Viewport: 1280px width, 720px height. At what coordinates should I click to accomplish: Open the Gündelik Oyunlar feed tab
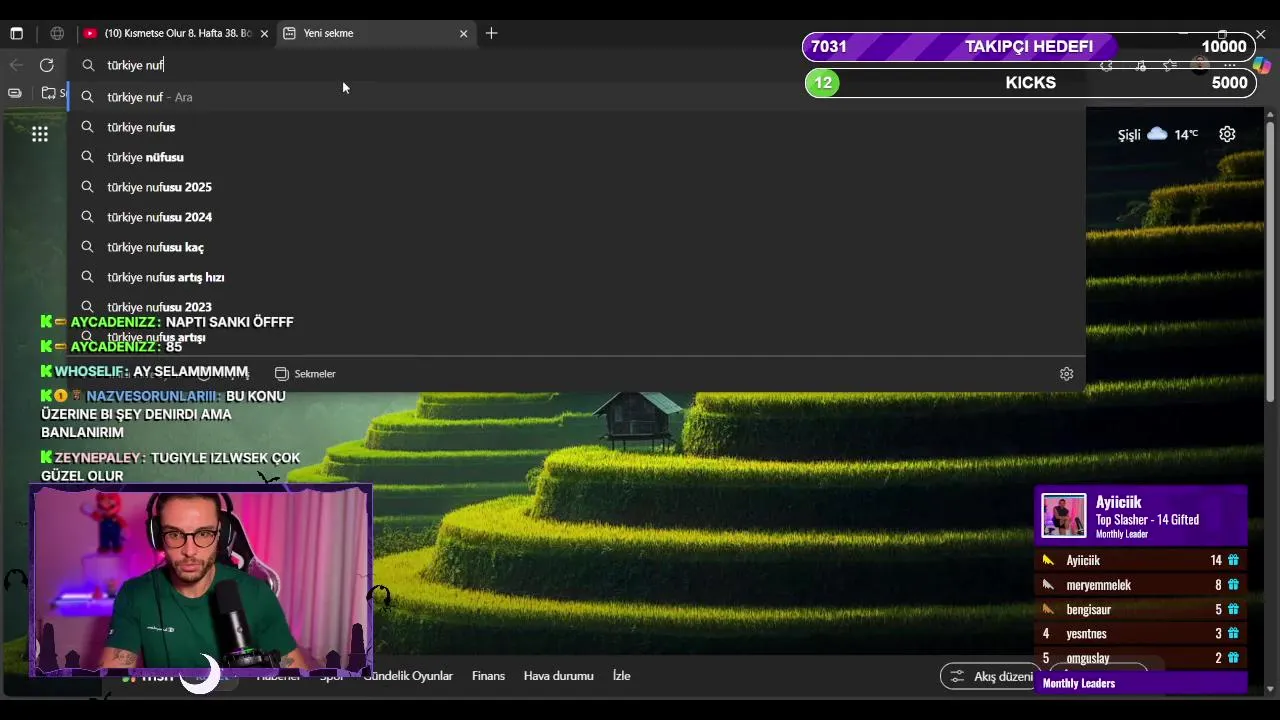[408, 676]
